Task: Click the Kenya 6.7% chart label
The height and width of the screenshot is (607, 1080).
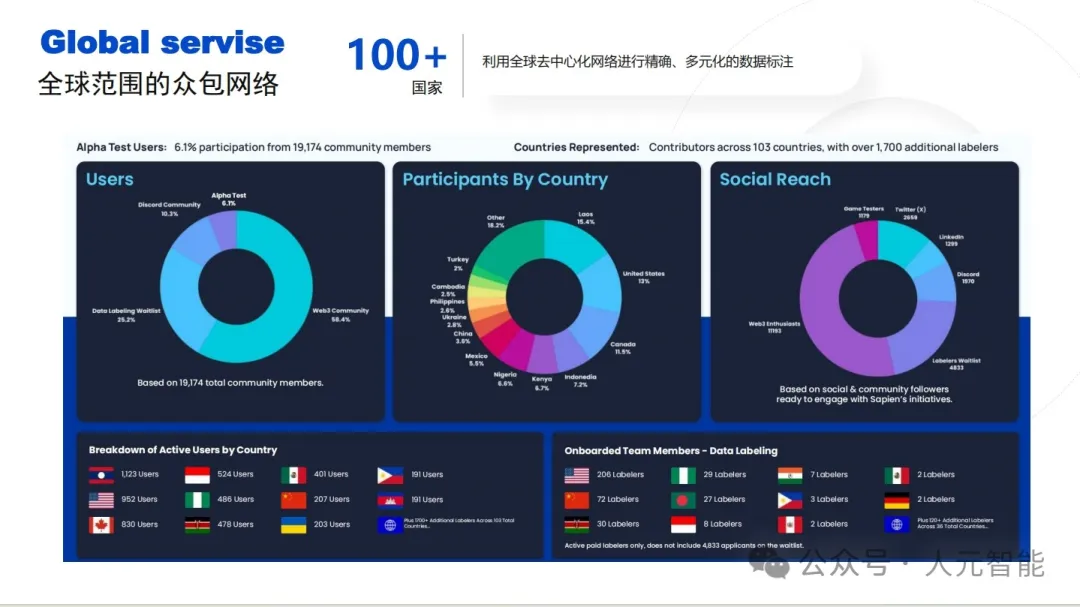Action: (542, 383)
